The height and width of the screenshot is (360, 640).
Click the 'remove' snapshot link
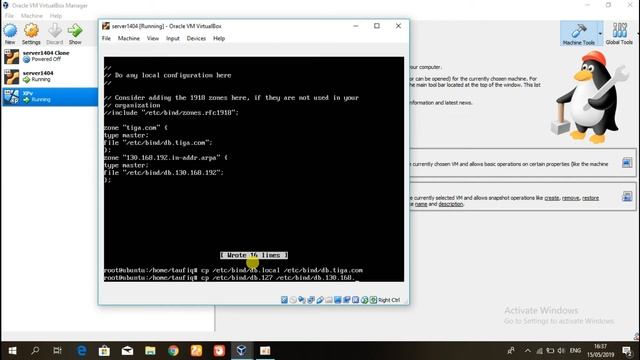point(571,198)
